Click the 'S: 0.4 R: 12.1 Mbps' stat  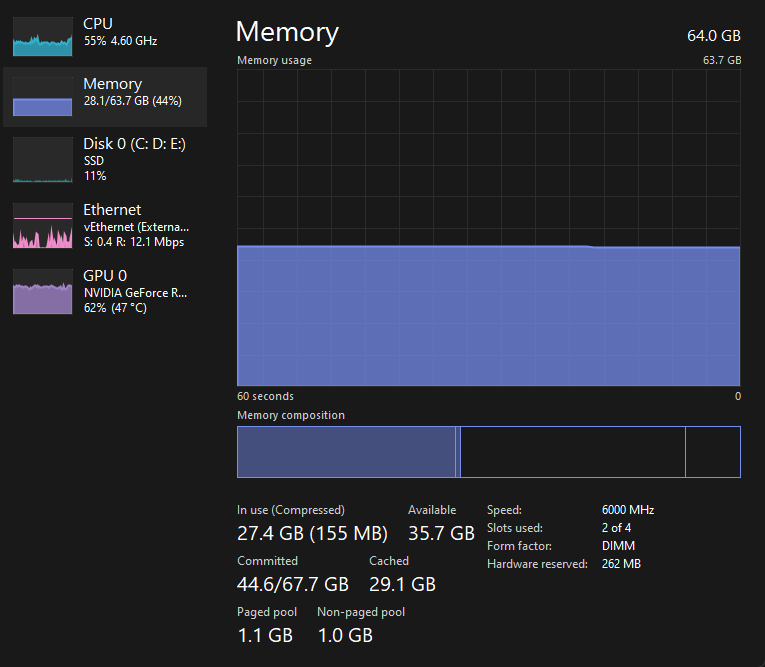[134, 242]
